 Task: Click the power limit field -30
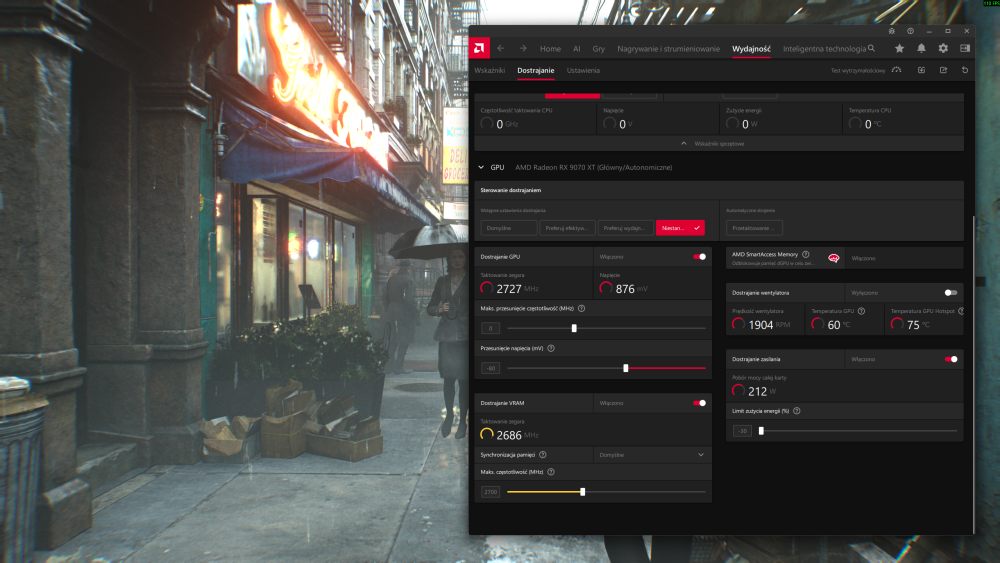point(742,431)
